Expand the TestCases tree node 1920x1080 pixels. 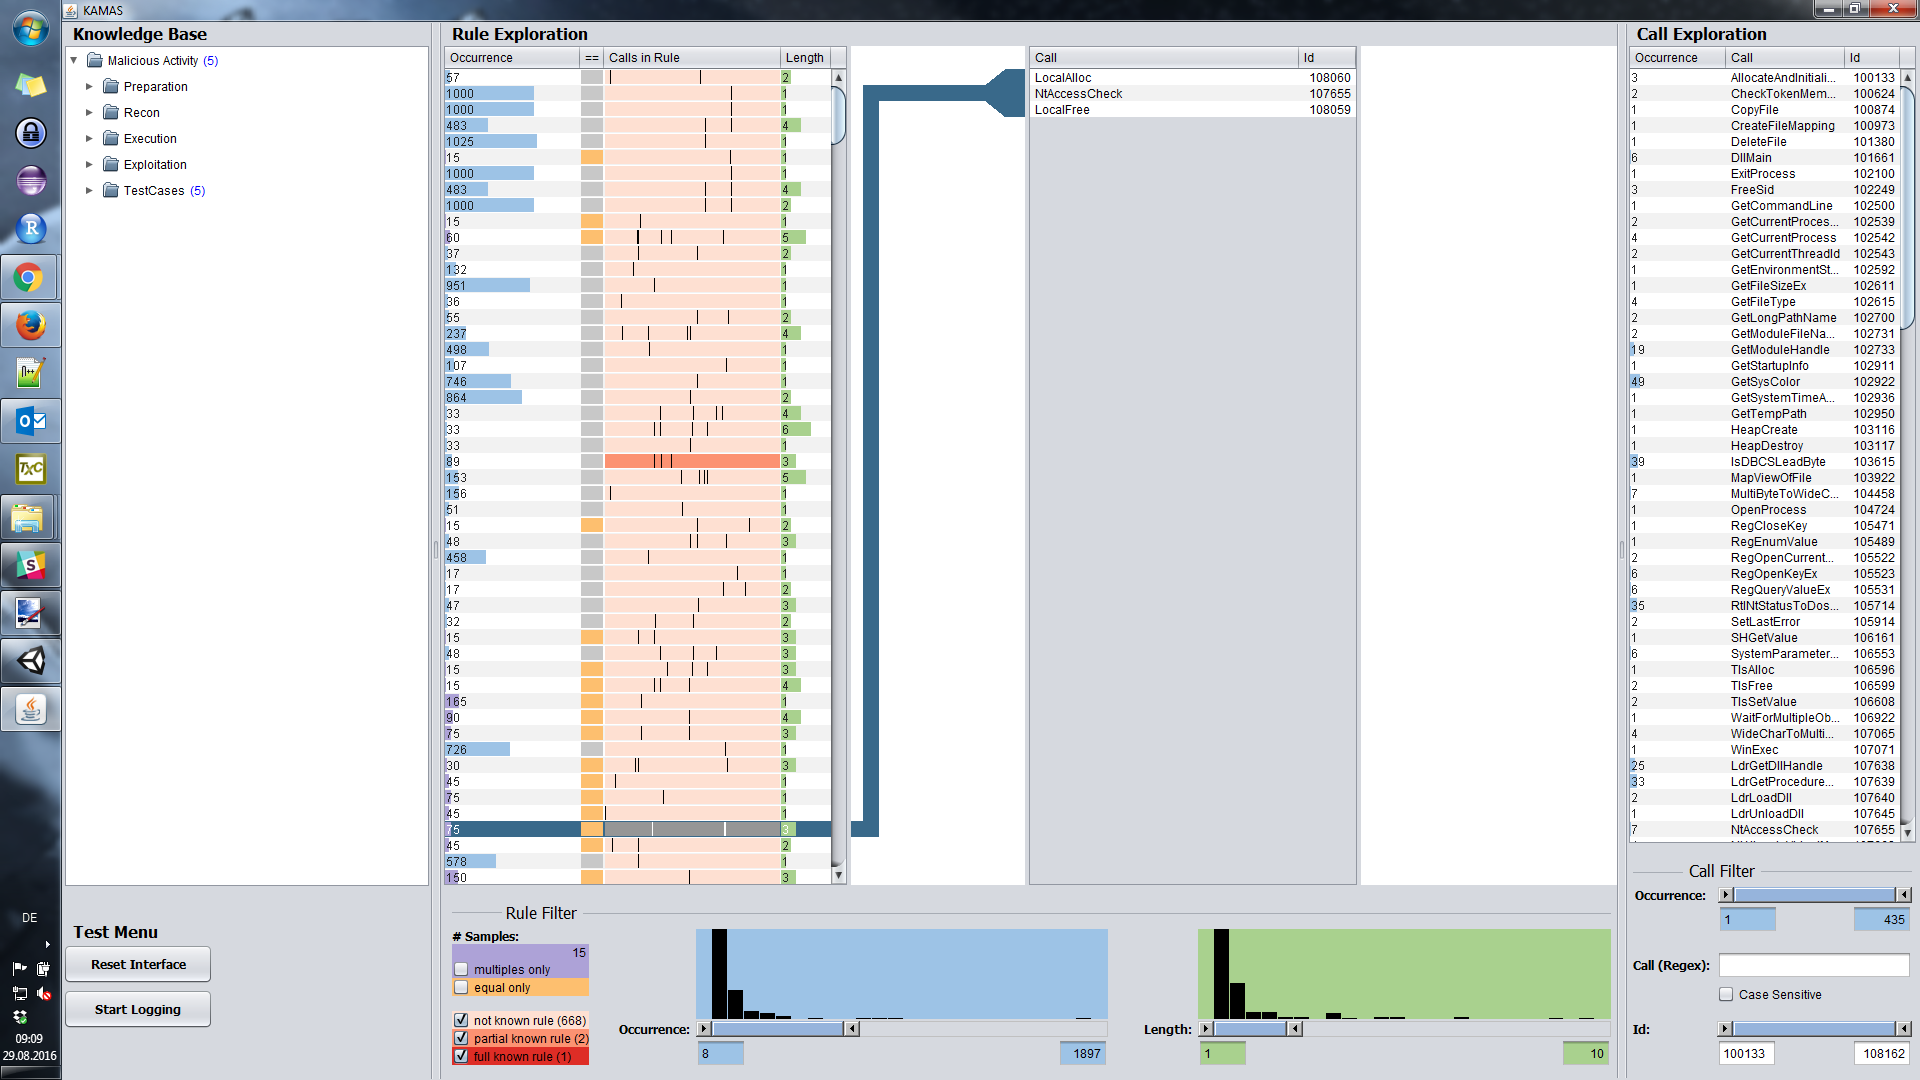(x=89, y=191)
